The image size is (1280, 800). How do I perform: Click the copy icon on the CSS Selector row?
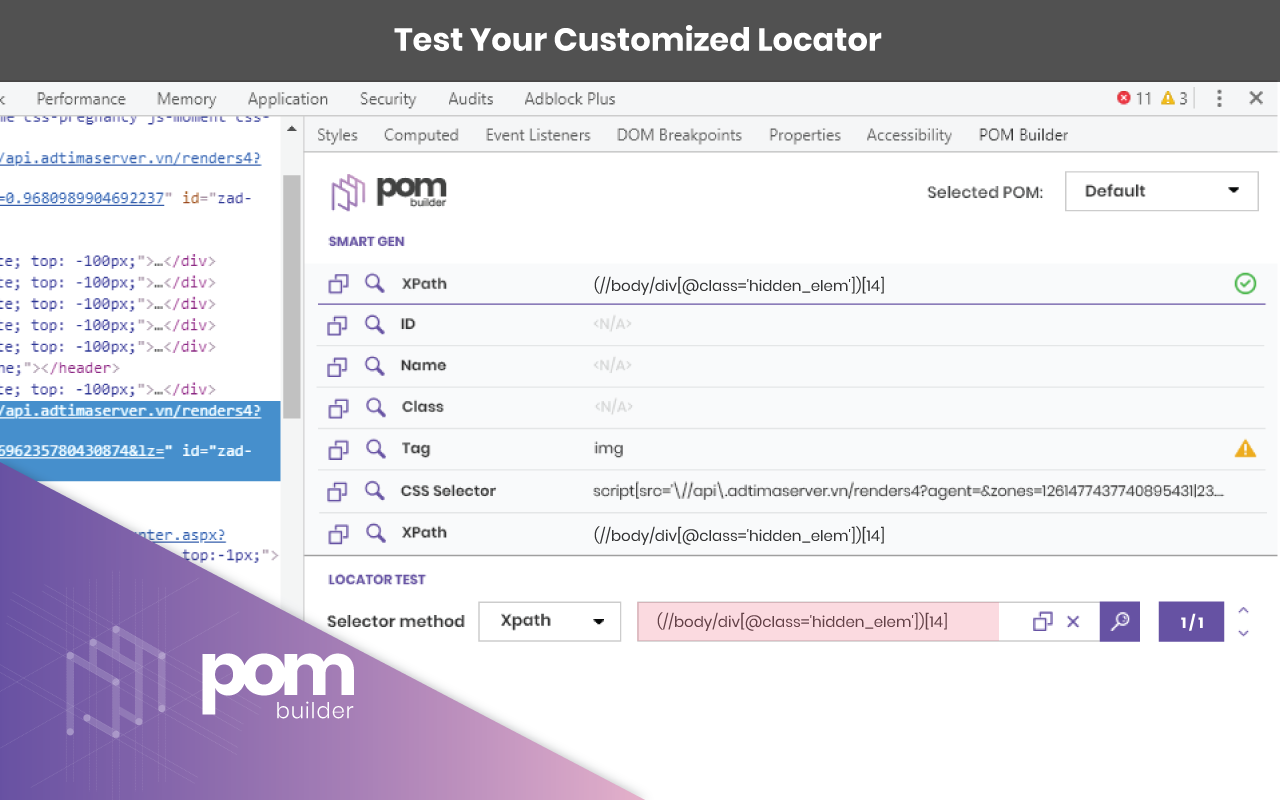tap(338, 491)
